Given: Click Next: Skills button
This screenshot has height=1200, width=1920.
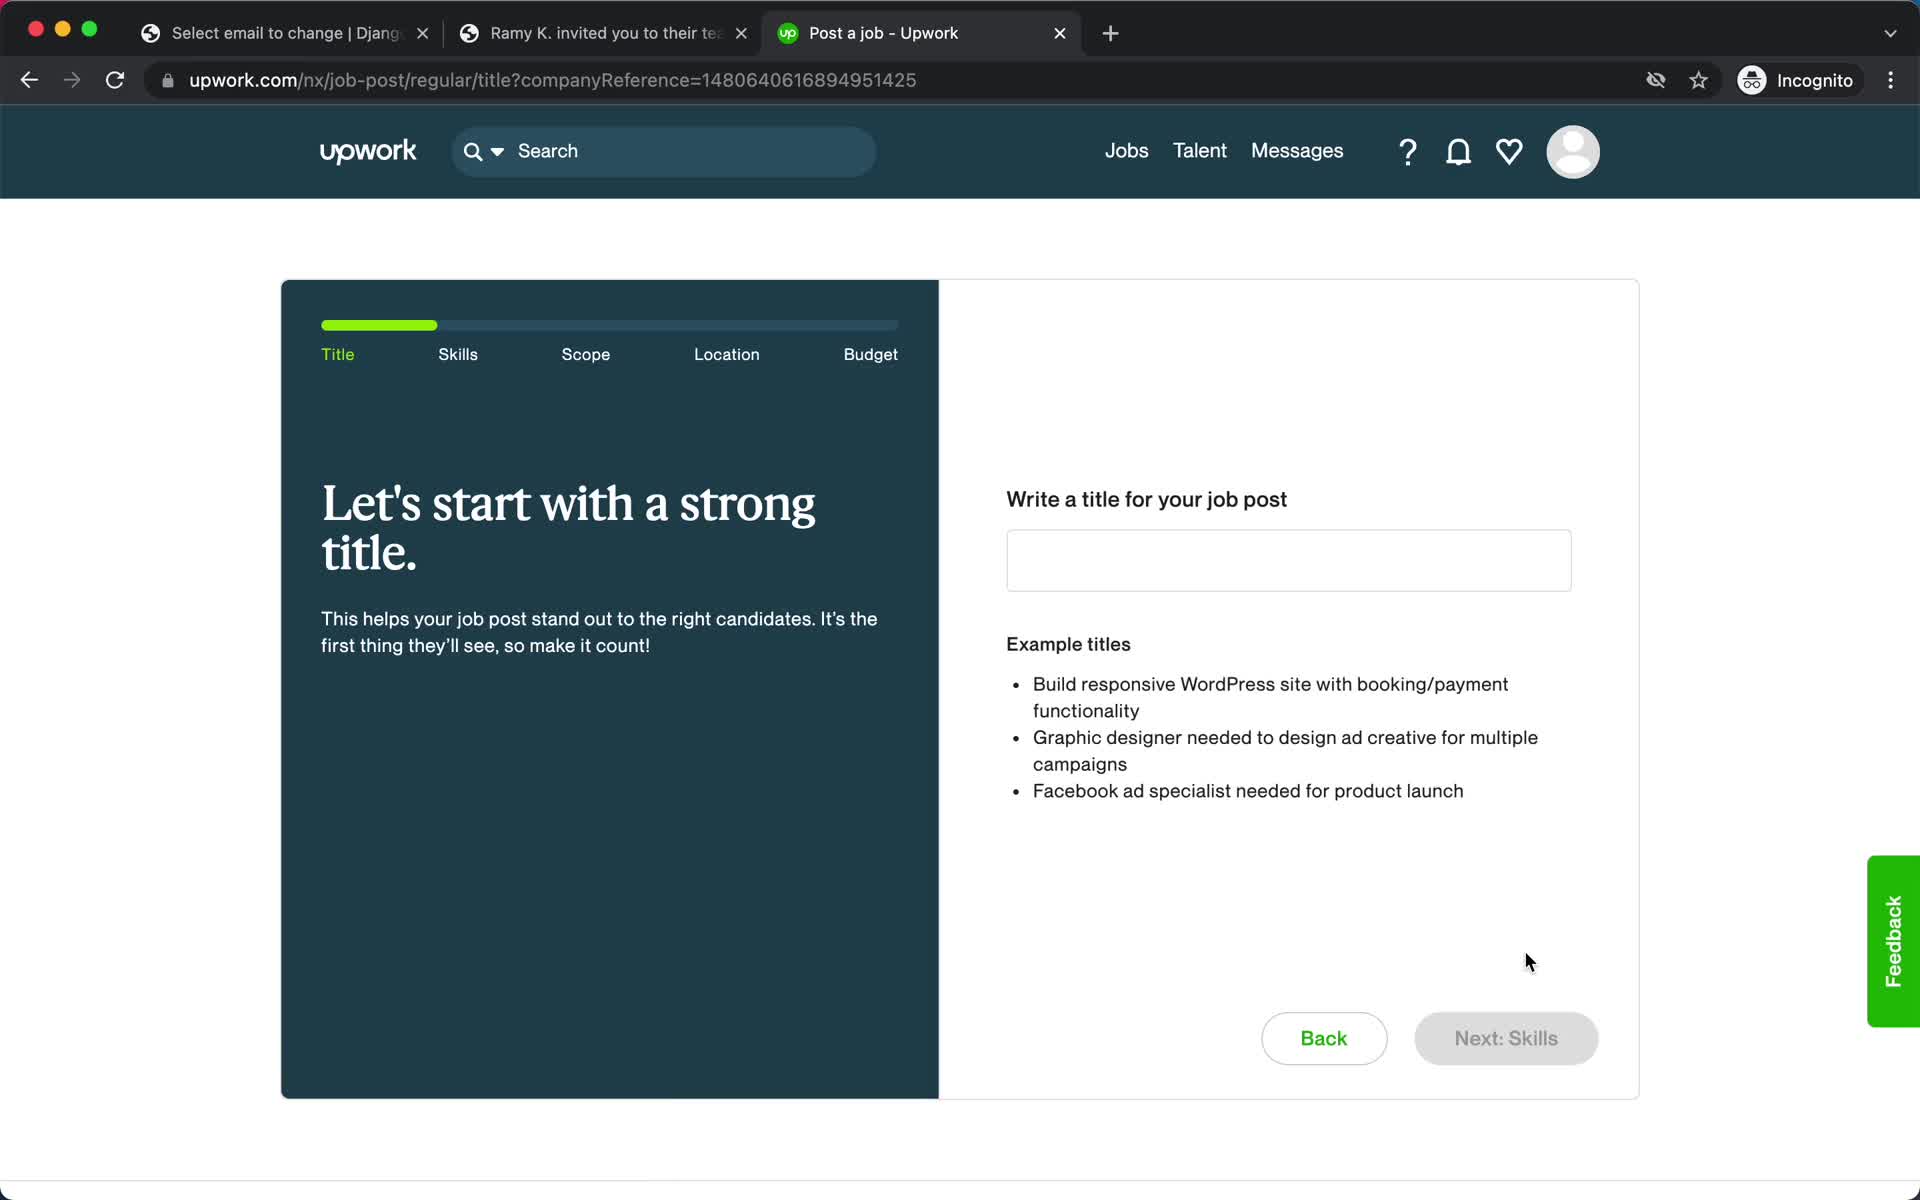Looking at the screenshot, I should point(1505,1037).
